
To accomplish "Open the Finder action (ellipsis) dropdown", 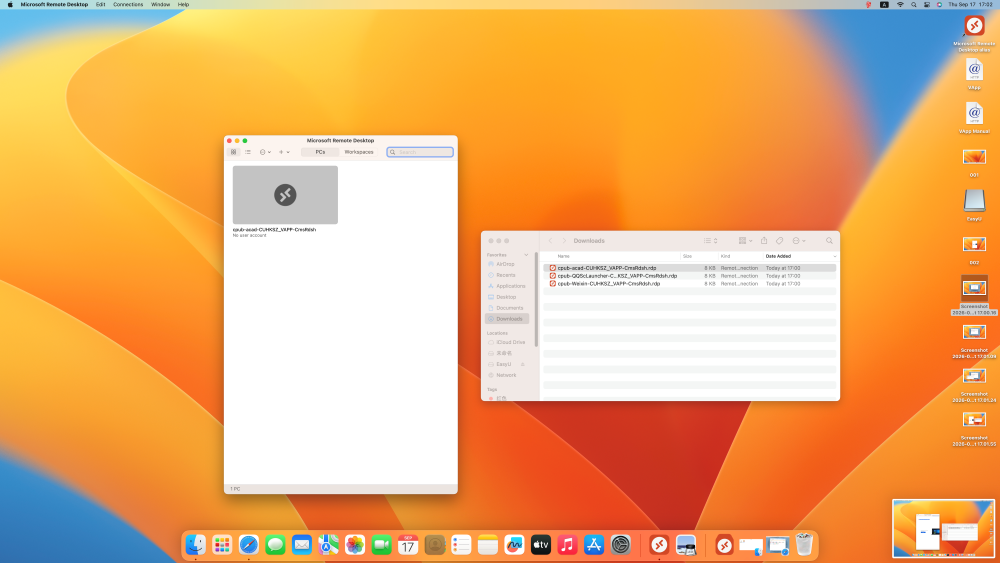I will coord(799,240).
